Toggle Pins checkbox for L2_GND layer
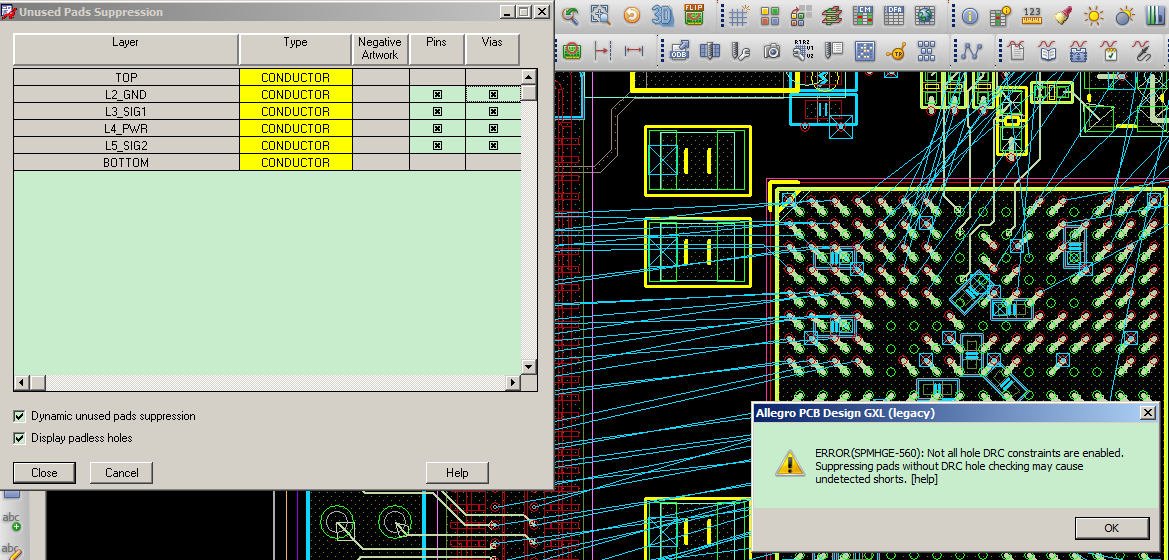 click(437, 95)
